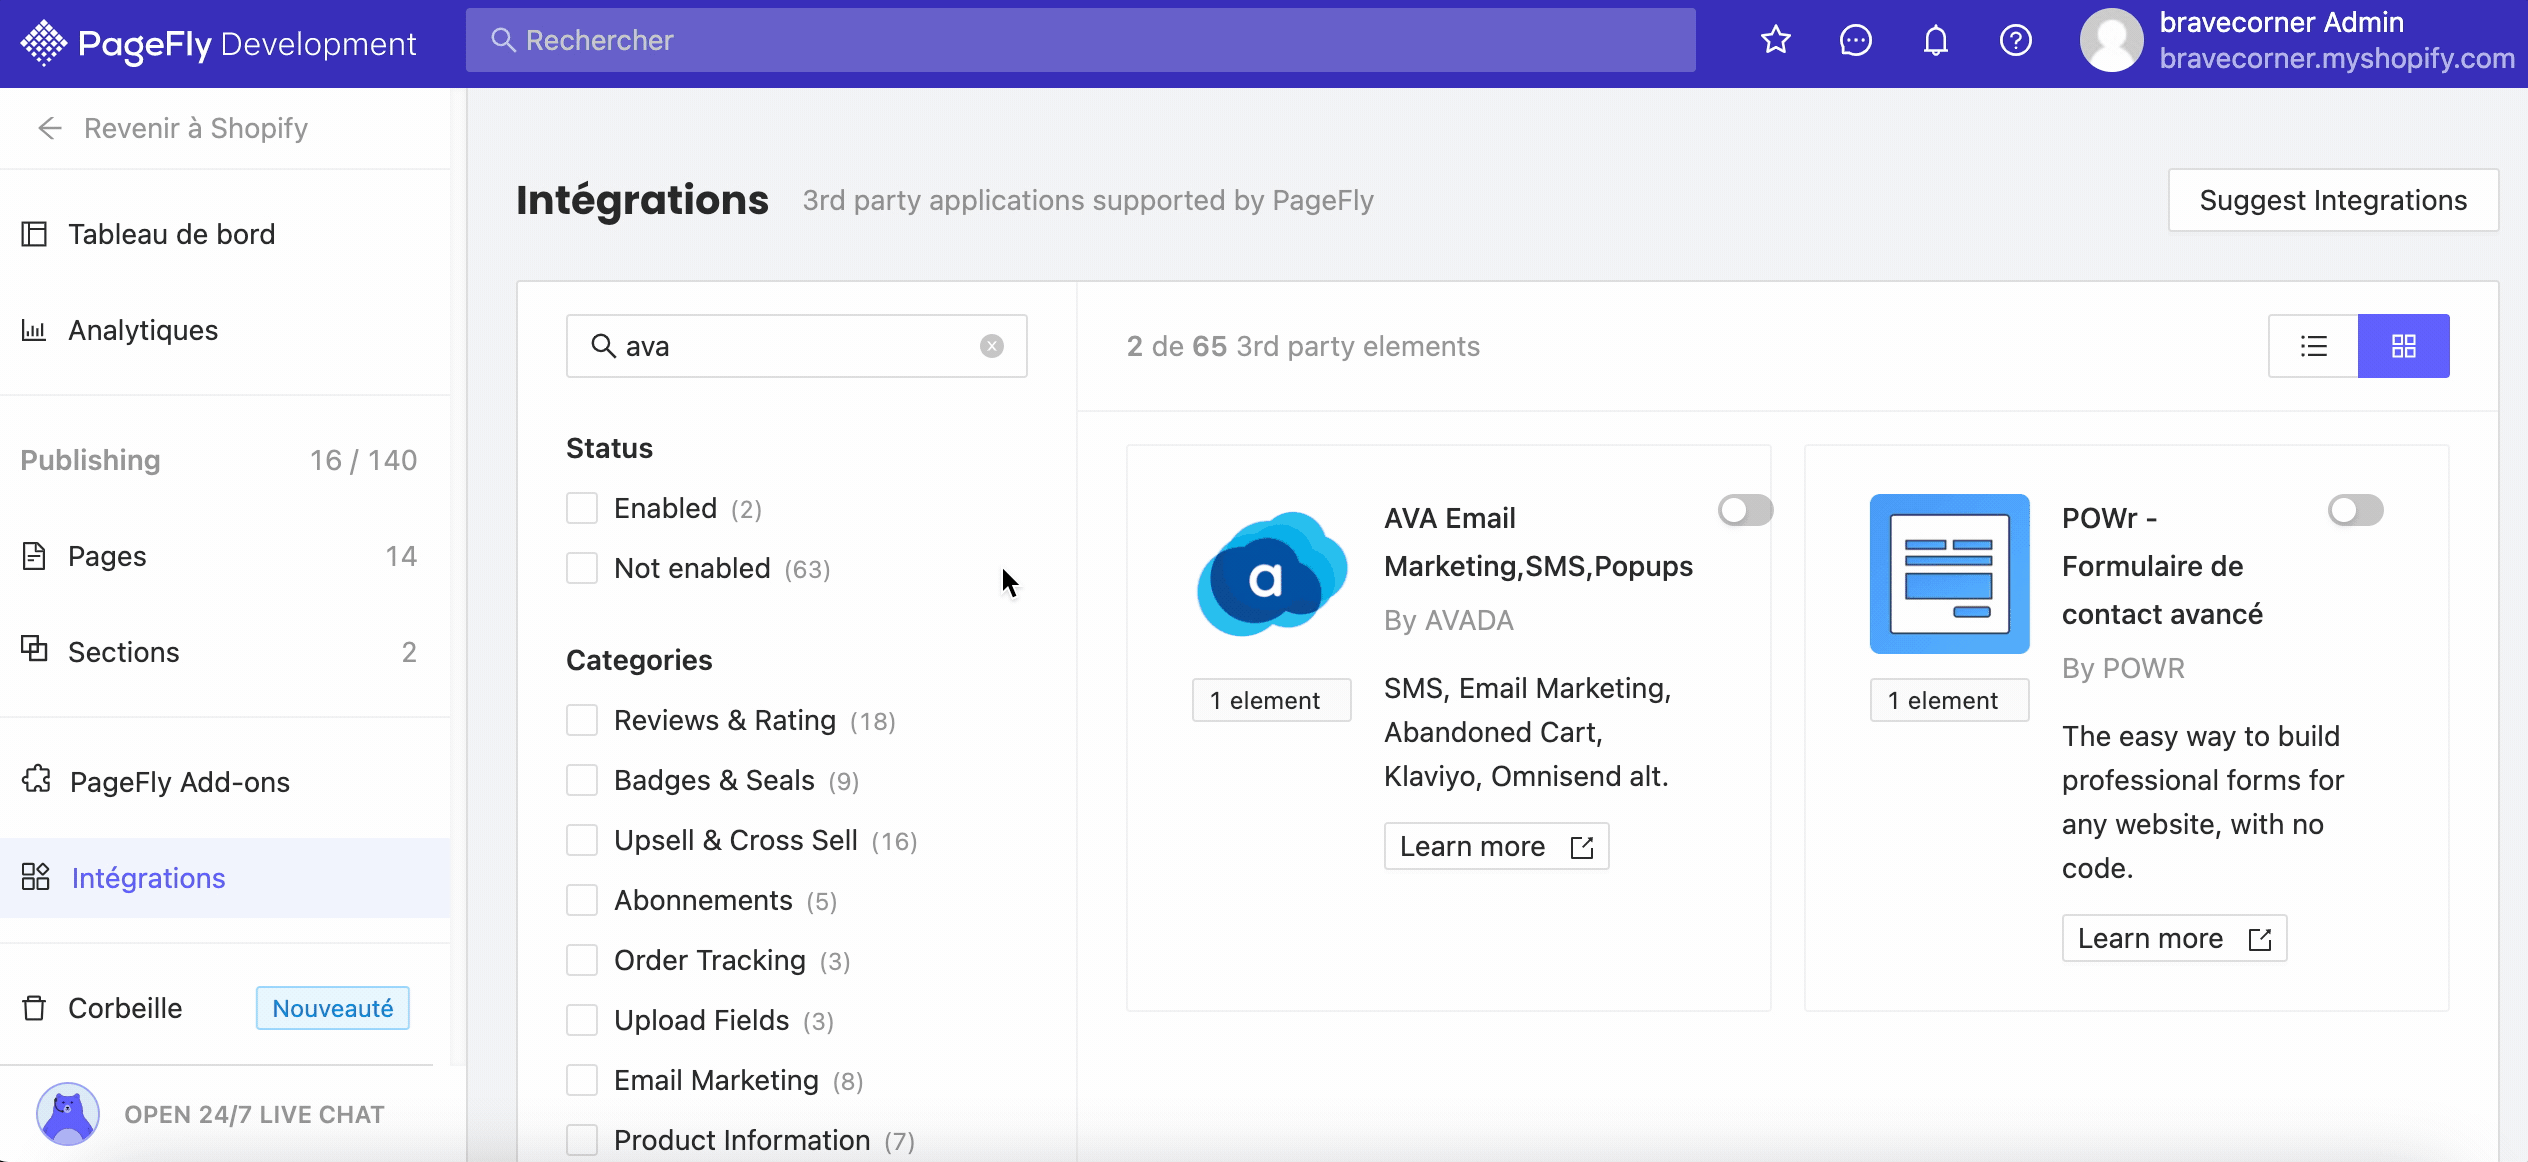Open 24/7 live chat

(x=254, y=1114)
